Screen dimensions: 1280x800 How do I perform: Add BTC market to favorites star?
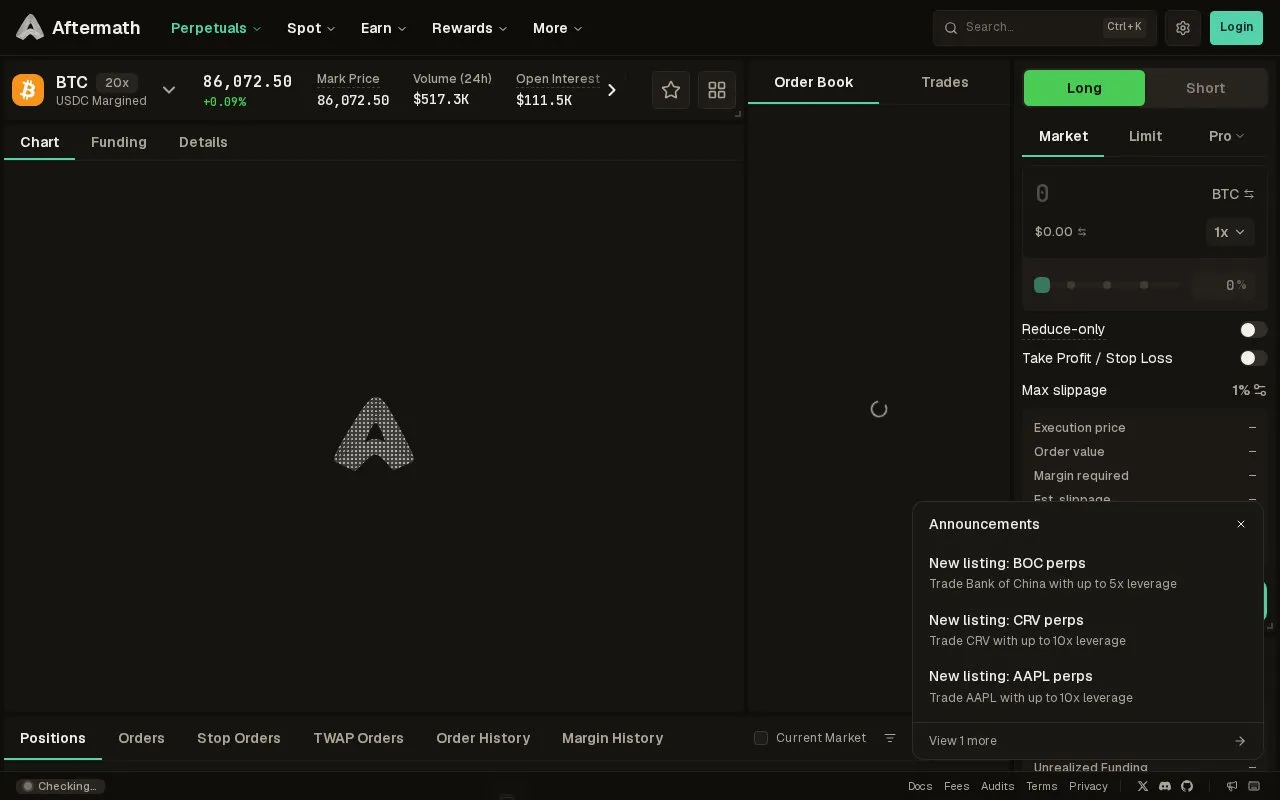coord(671,90)
